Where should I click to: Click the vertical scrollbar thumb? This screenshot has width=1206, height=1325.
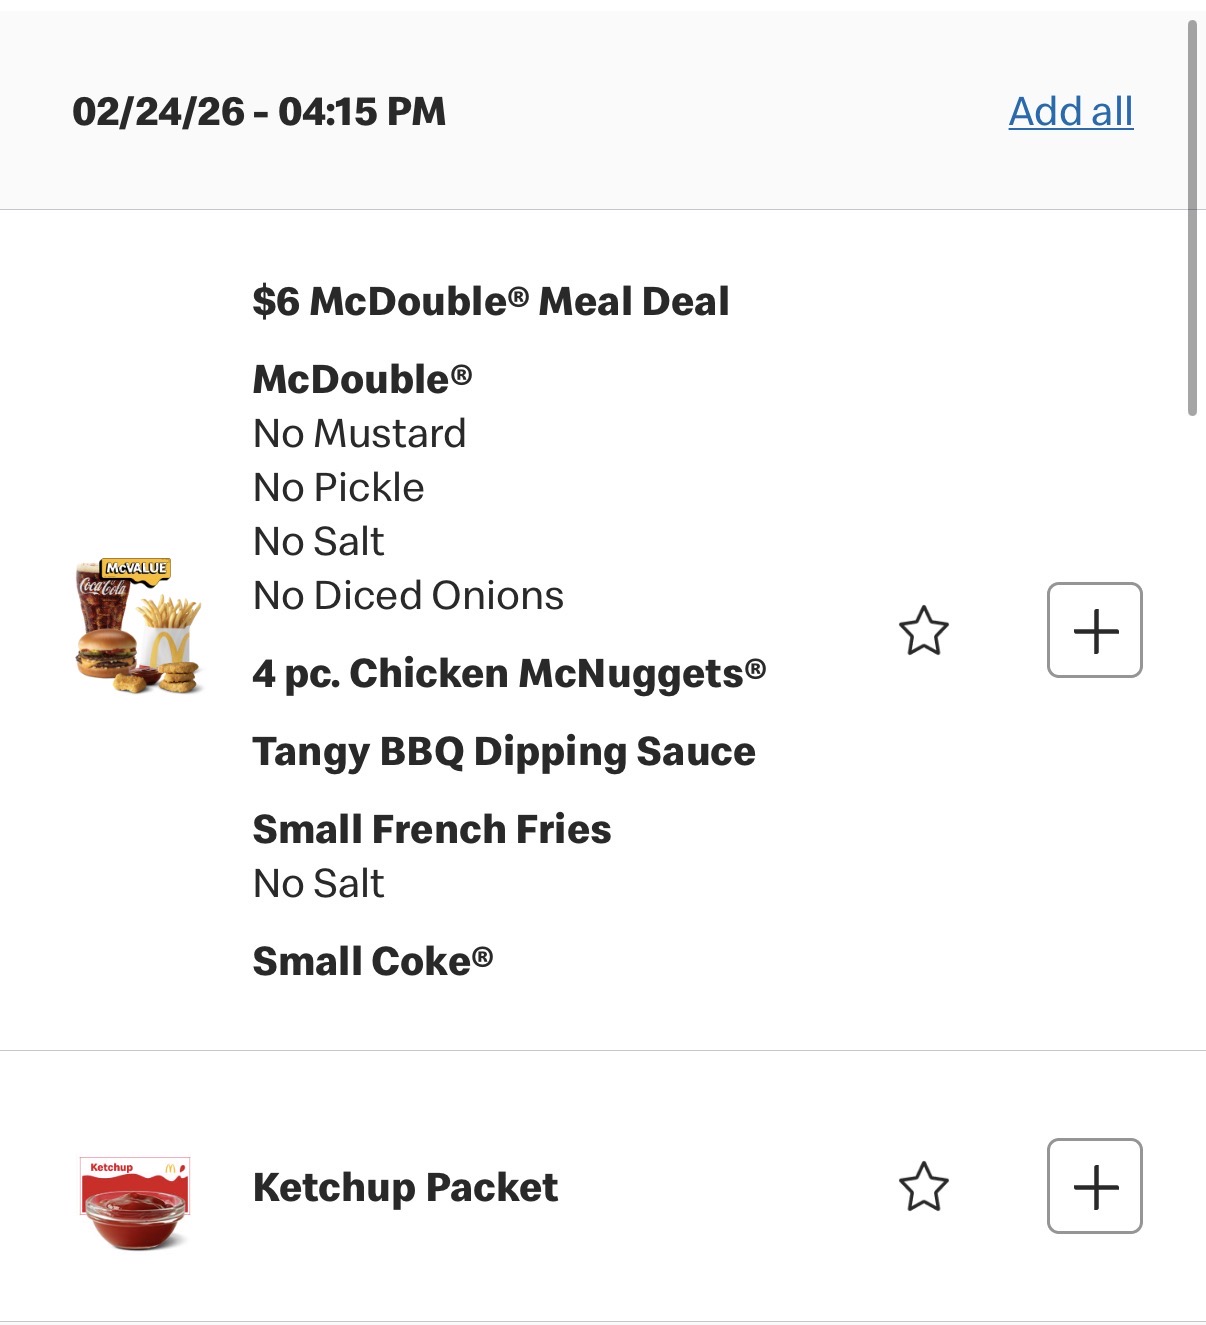tap(1191, 215)
